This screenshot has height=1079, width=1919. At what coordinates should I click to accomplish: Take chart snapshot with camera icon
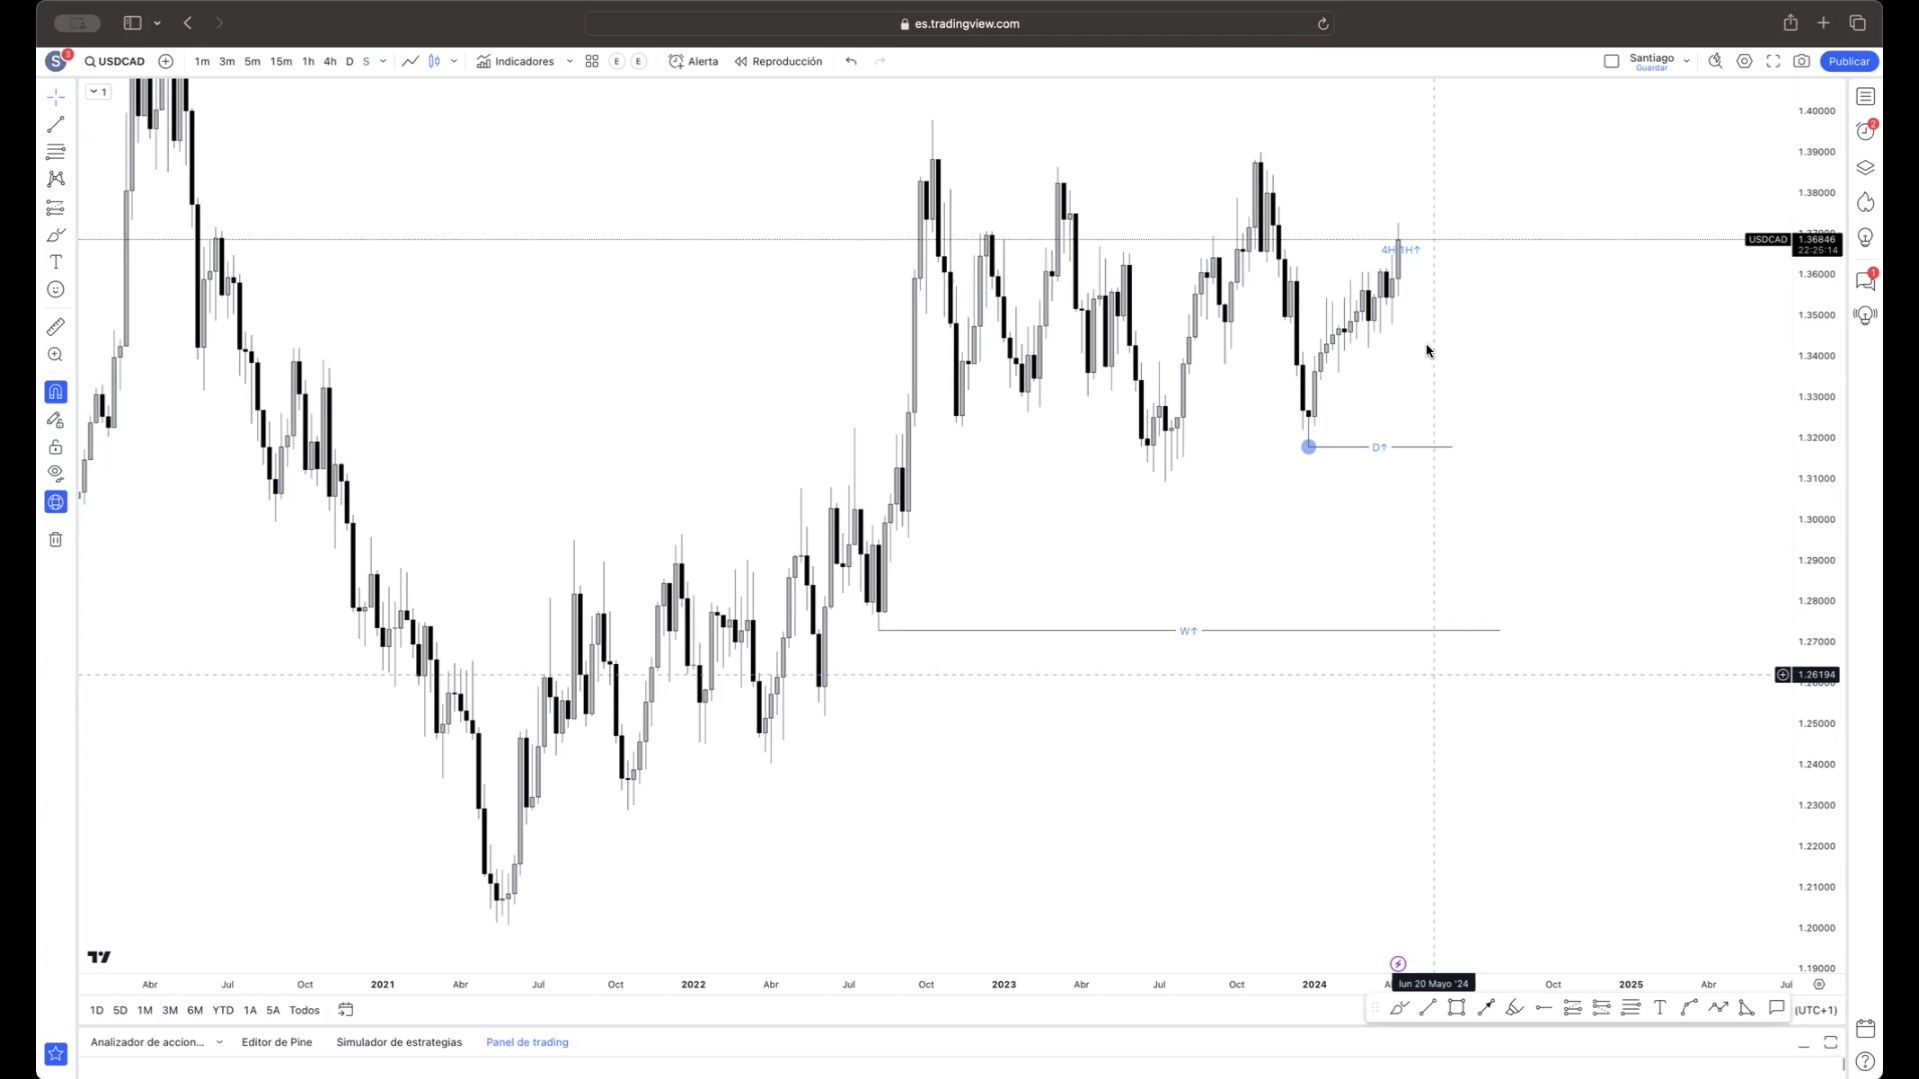tap(1801, 62)
